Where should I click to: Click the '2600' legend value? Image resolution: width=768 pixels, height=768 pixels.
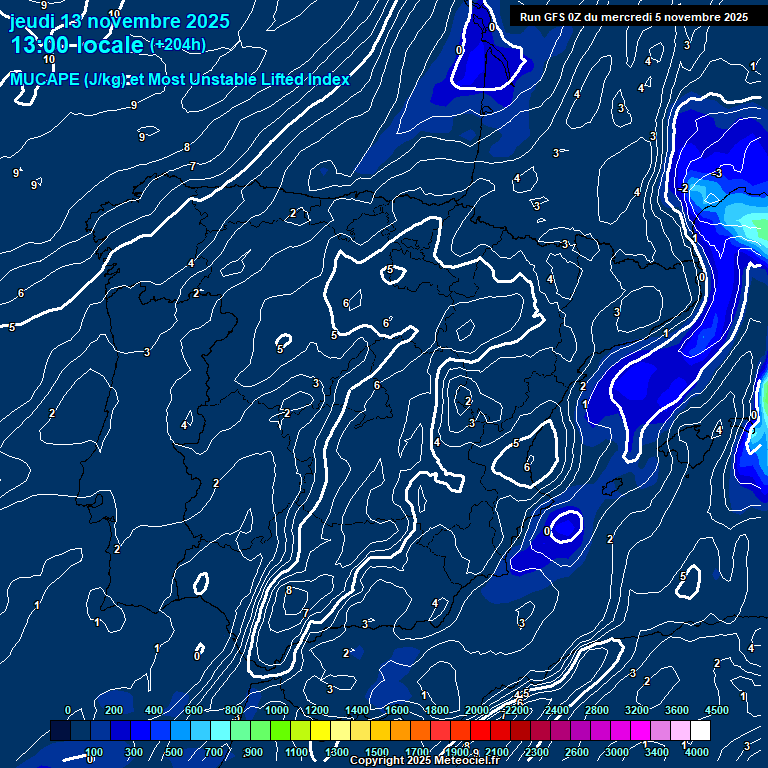click(577, 752)
